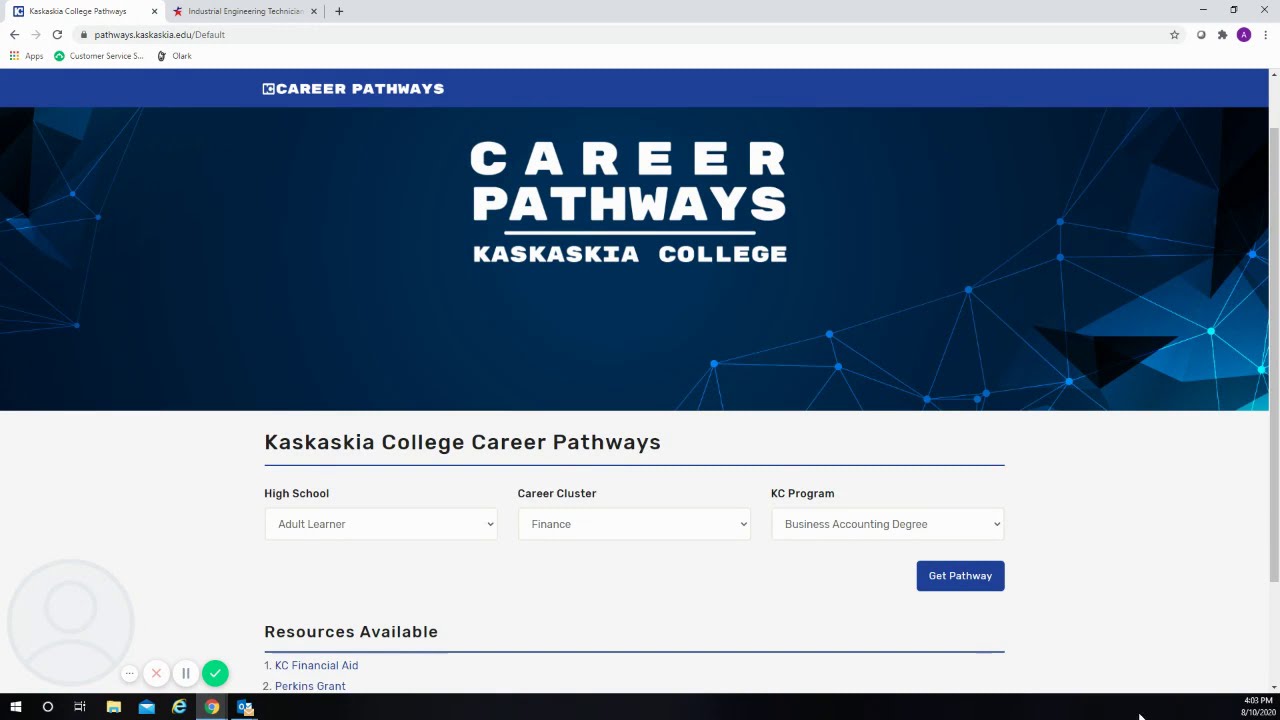This screenshot has height=720, width=1280.
Task: Click the Chrome recording indicator icon
Action: [1201, 34]
